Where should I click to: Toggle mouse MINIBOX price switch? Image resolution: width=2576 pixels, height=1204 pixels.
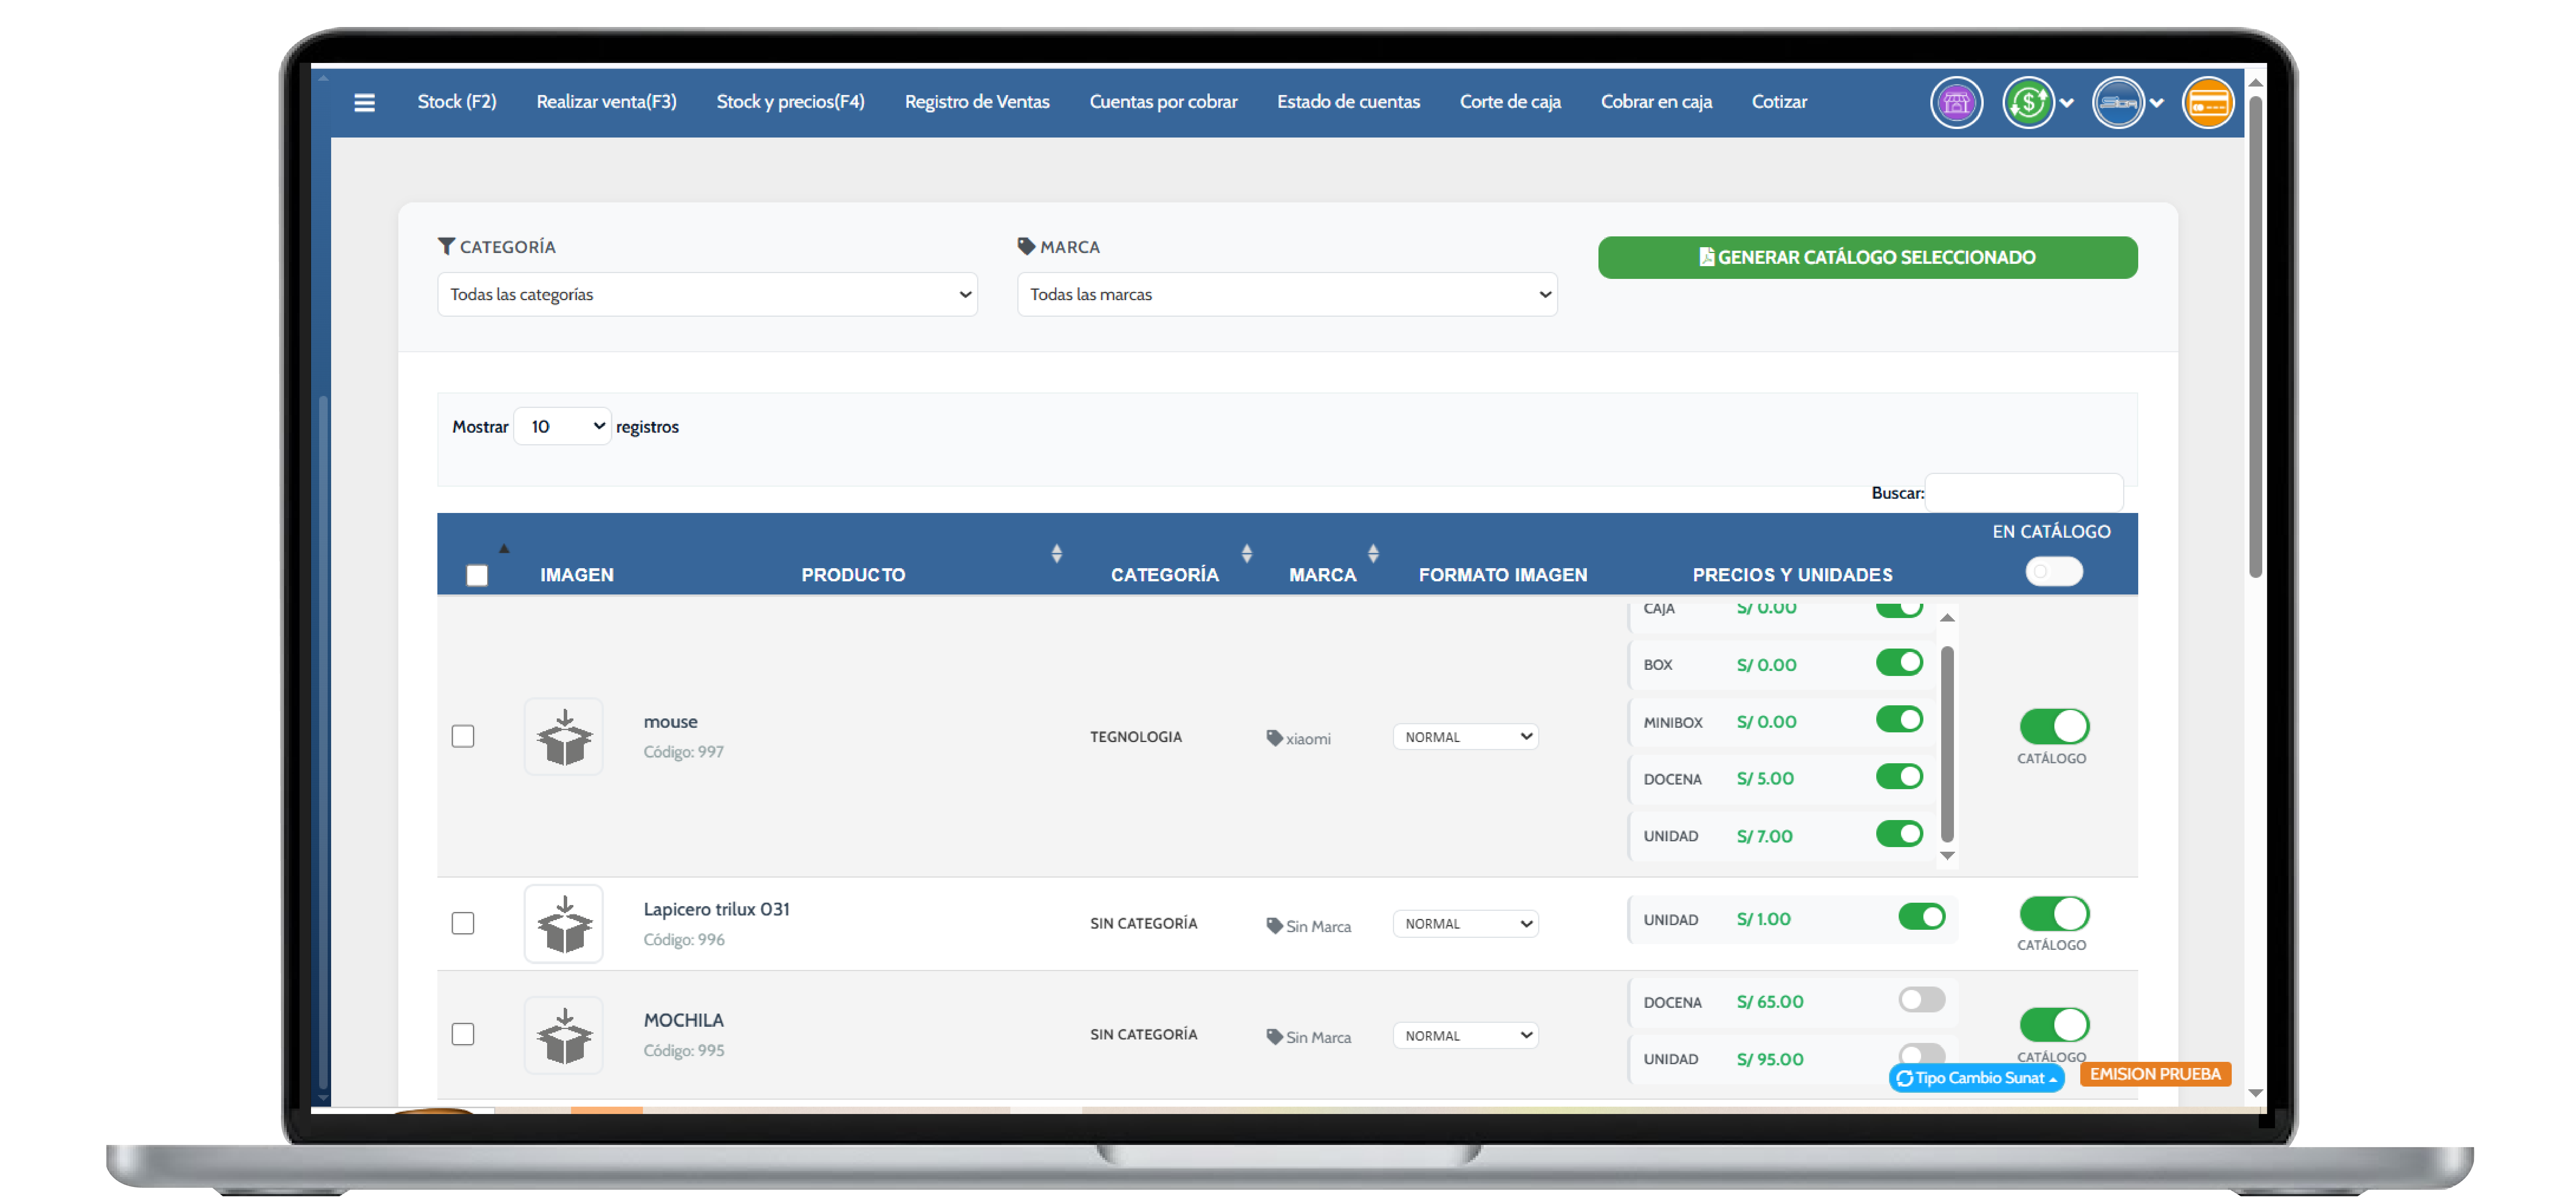[1899, 720]
